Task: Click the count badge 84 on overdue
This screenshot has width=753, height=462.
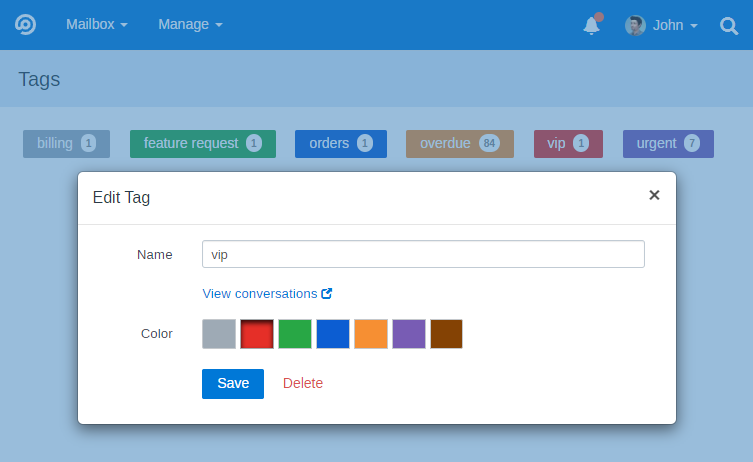Action: click(489, 143)
